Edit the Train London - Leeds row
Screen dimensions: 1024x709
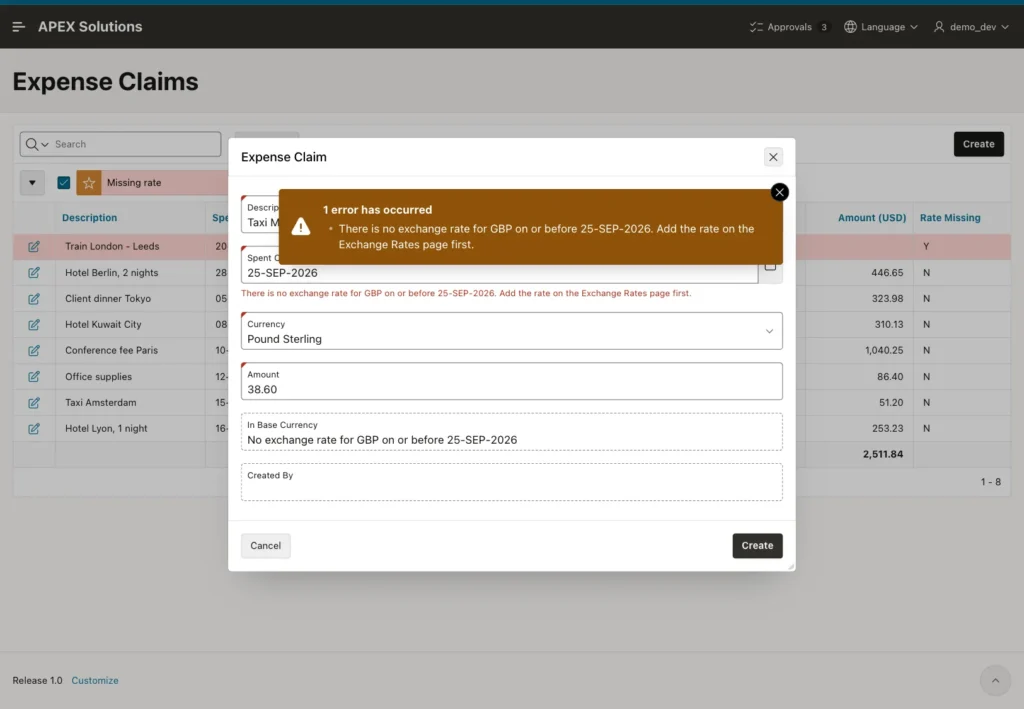click(x=34, y=247)
